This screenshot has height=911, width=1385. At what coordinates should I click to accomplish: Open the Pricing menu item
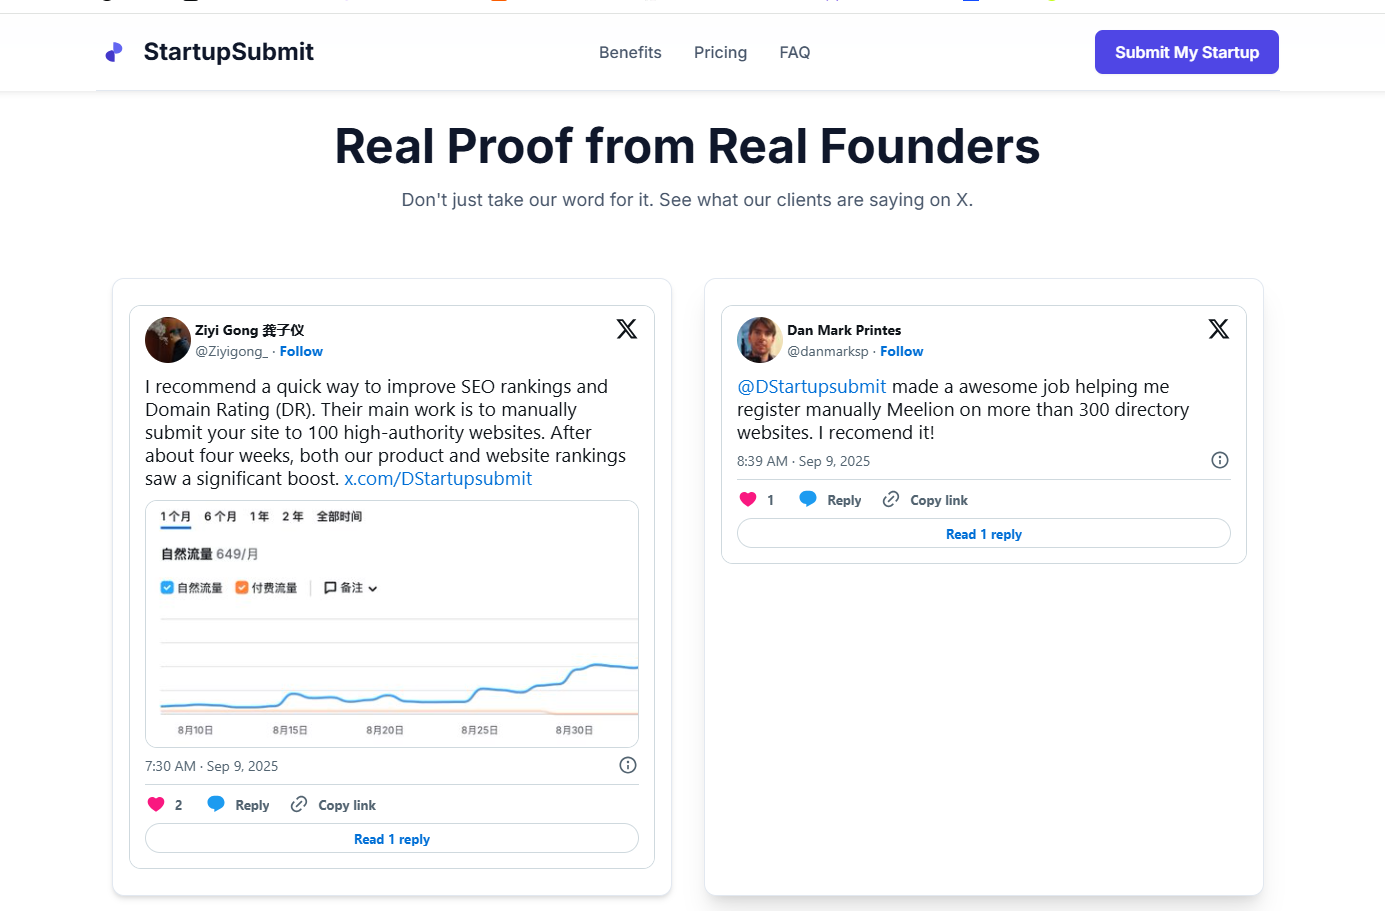click(720, 52)
